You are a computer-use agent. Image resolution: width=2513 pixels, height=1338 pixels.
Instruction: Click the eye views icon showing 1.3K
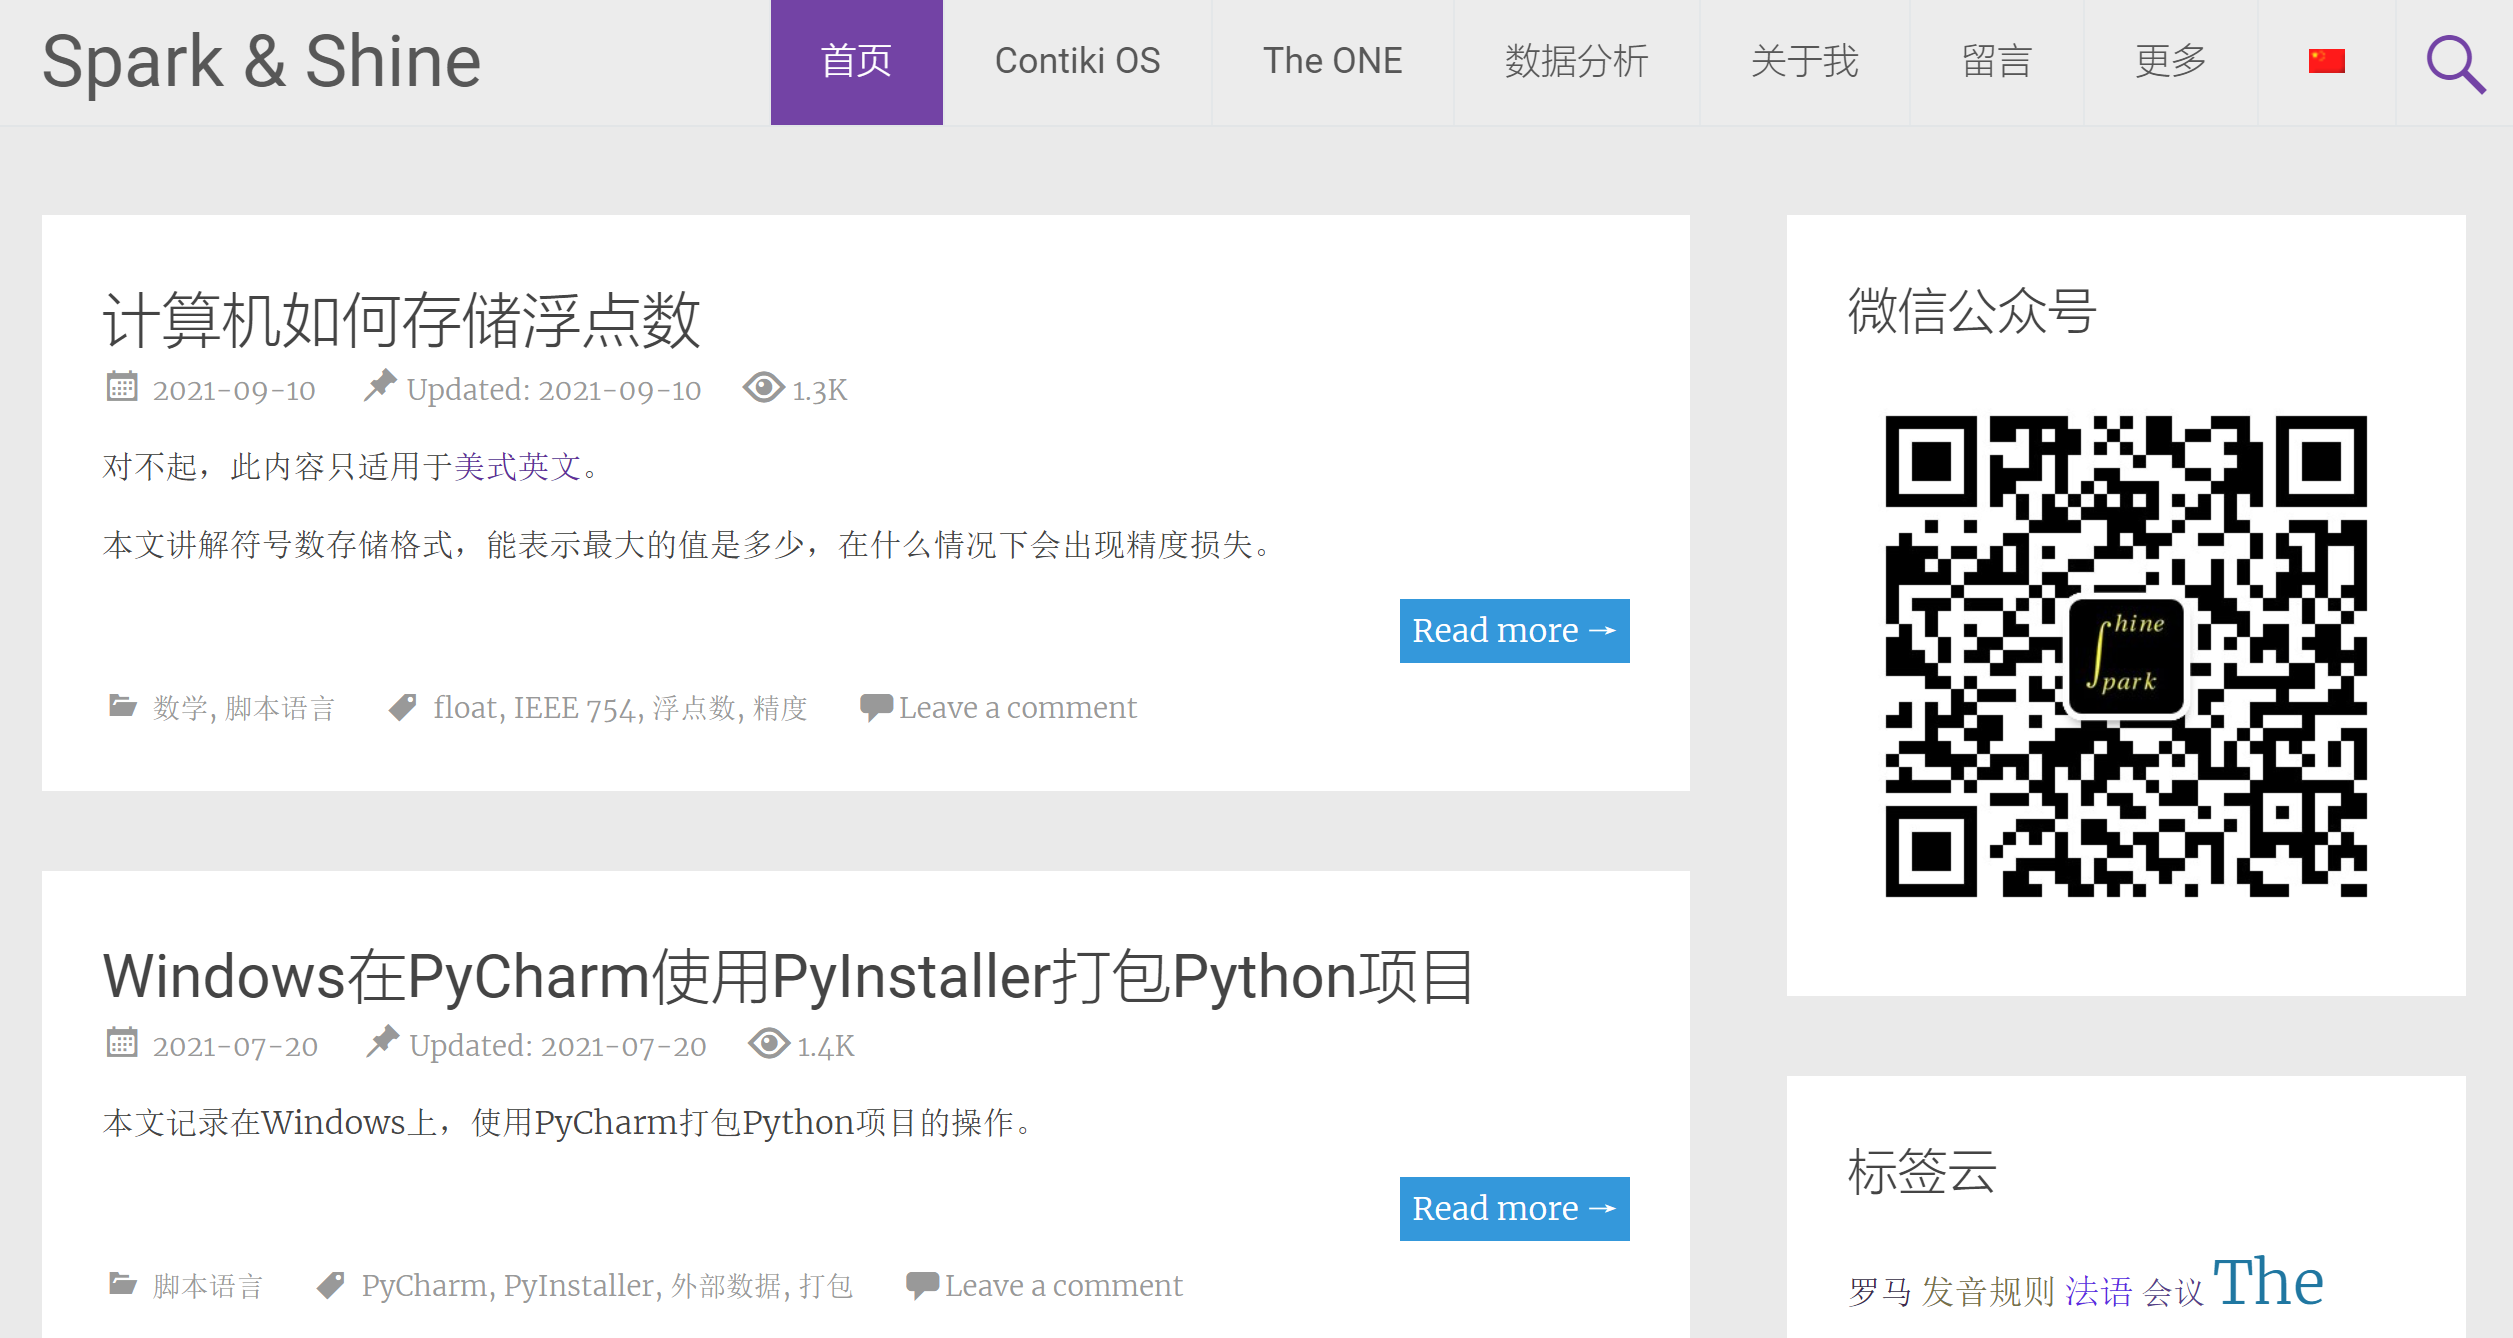763,388
